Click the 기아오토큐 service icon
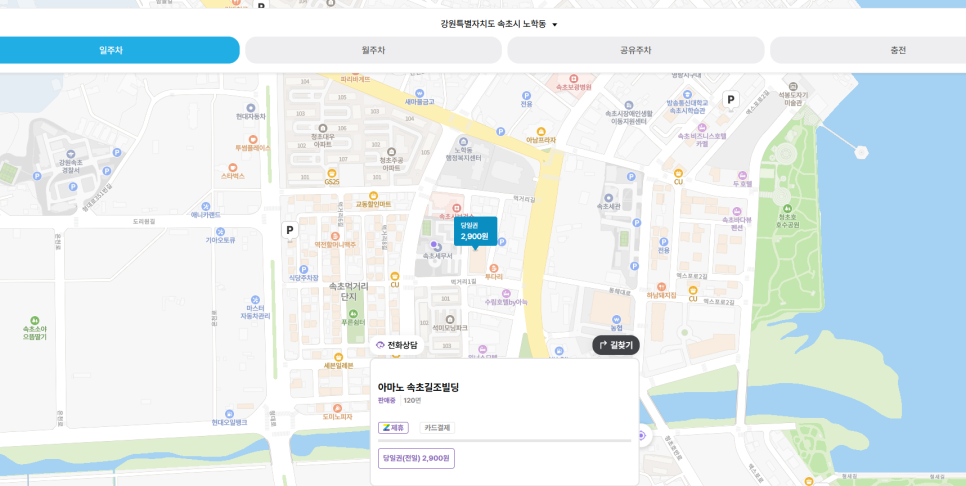This screenshot has height=486, width=966. click(220, 231)
